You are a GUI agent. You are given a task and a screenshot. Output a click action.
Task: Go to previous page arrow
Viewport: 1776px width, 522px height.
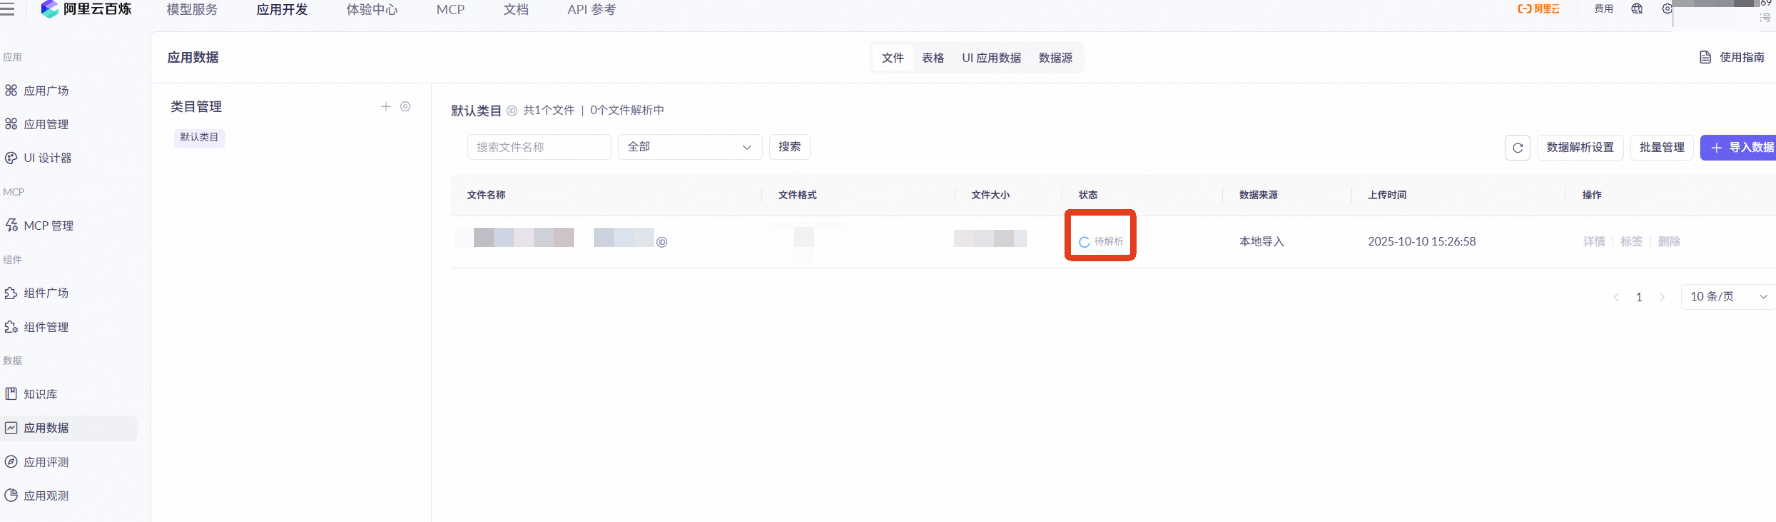(x=1616, y=297)
